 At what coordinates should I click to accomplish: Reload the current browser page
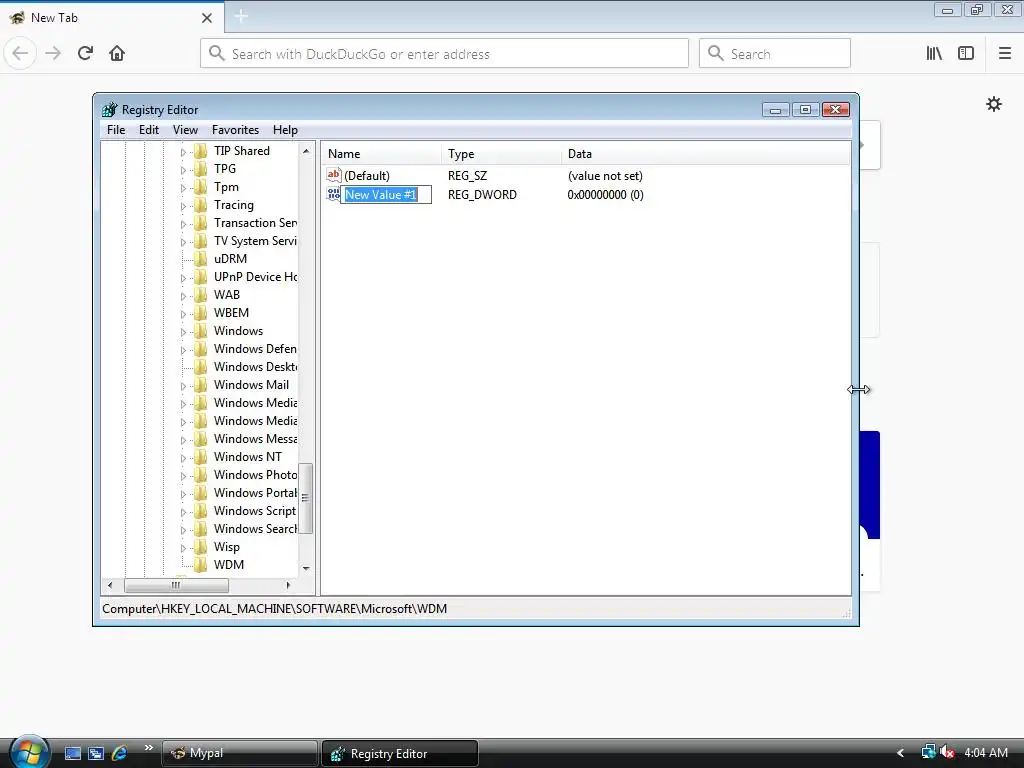(85, 54)
